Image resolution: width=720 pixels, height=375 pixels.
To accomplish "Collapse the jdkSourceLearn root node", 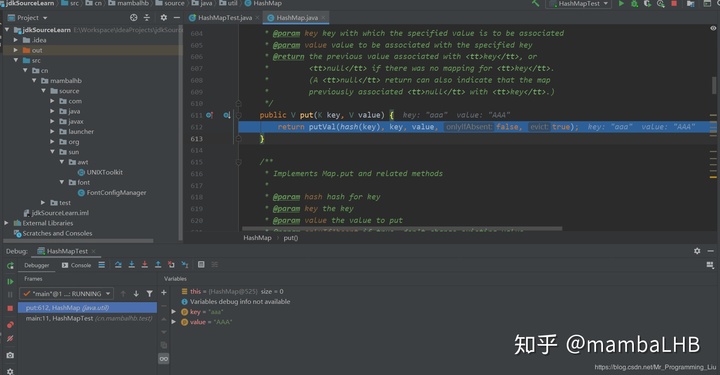I will 7,30.
